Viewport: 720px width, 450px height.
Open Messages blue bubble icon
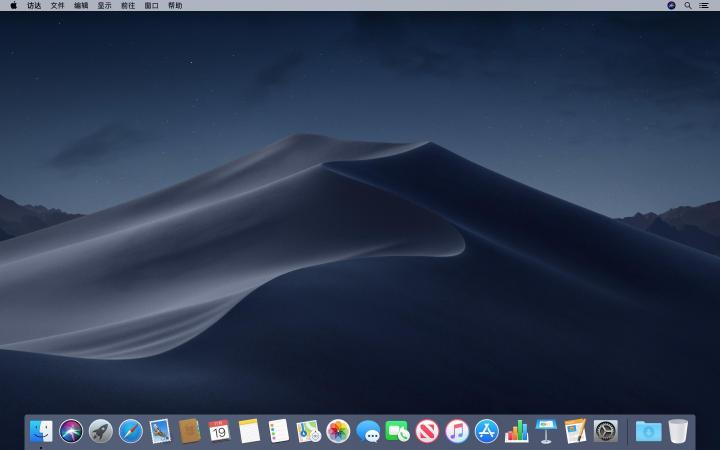click(368, 432)
